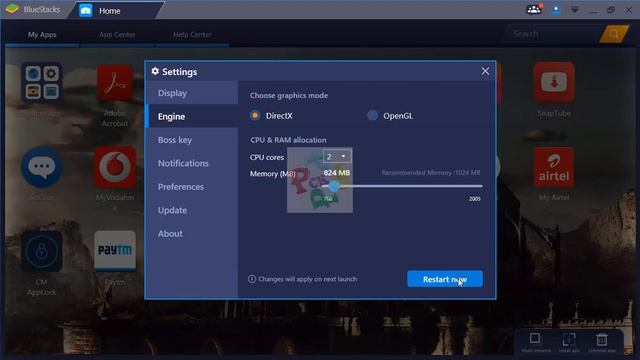The height and width of the screenshot is (360, 640).
Task: Click the Restart now button
Action: [444, 279]
